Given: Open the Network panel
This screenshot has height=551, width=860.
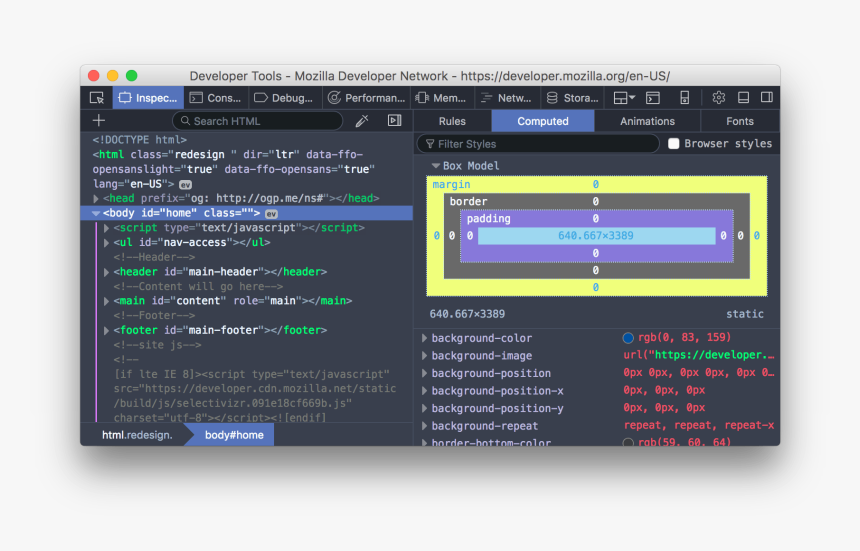Looking at the screenshot, I should pos(506,98).
